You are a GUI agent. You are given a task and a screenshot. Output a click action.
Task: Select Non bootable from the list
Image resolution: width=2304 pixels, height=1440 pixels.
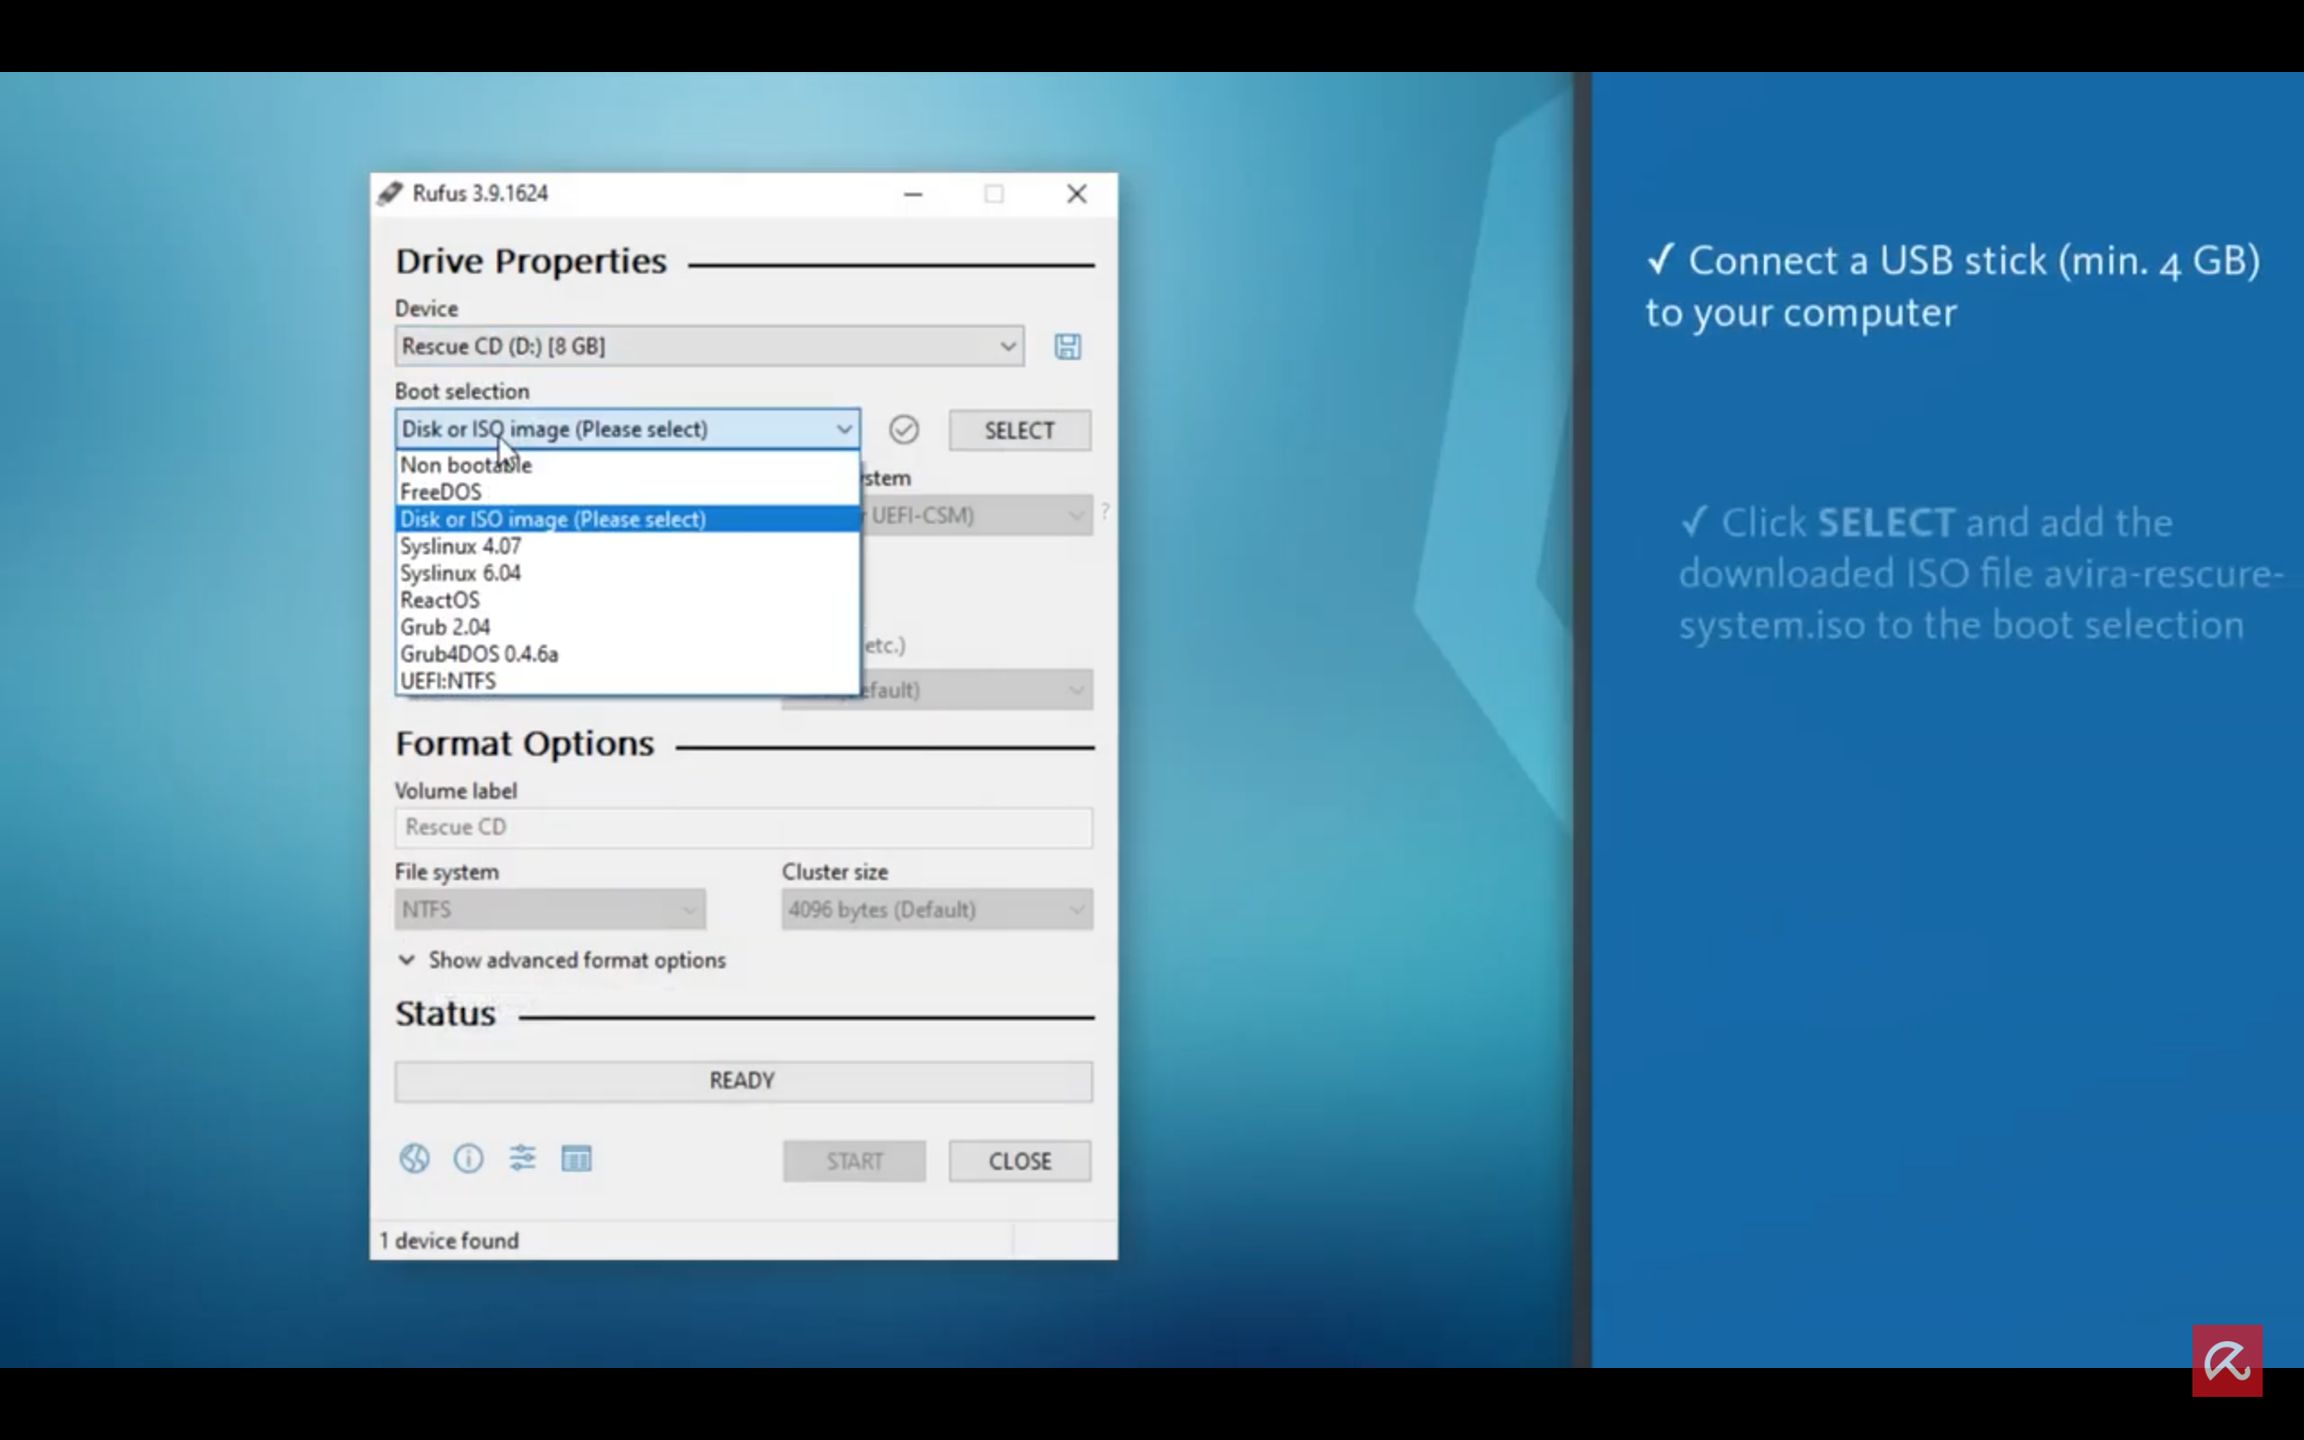(x=463, y=464)
